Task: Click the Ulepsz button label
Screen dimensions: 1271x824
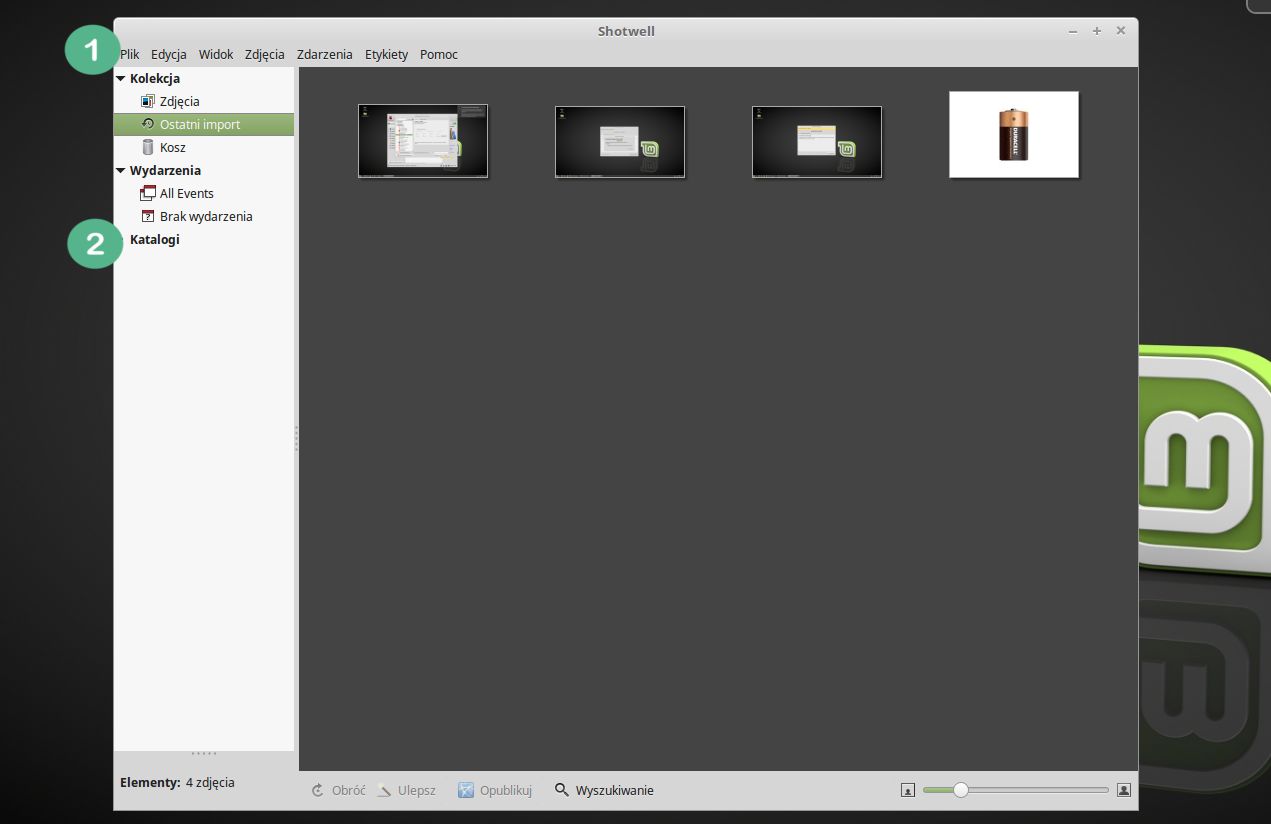Action: 417,790
